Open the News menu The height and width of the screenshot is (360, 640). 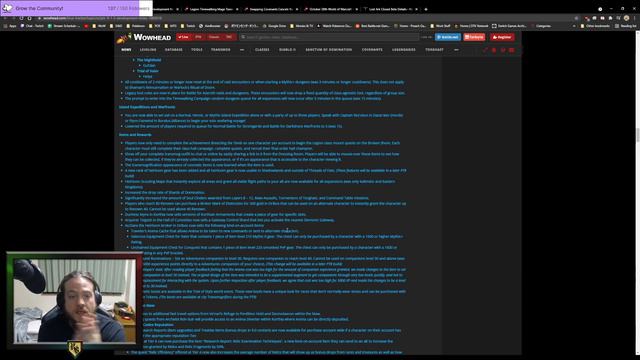pos(126,50)
